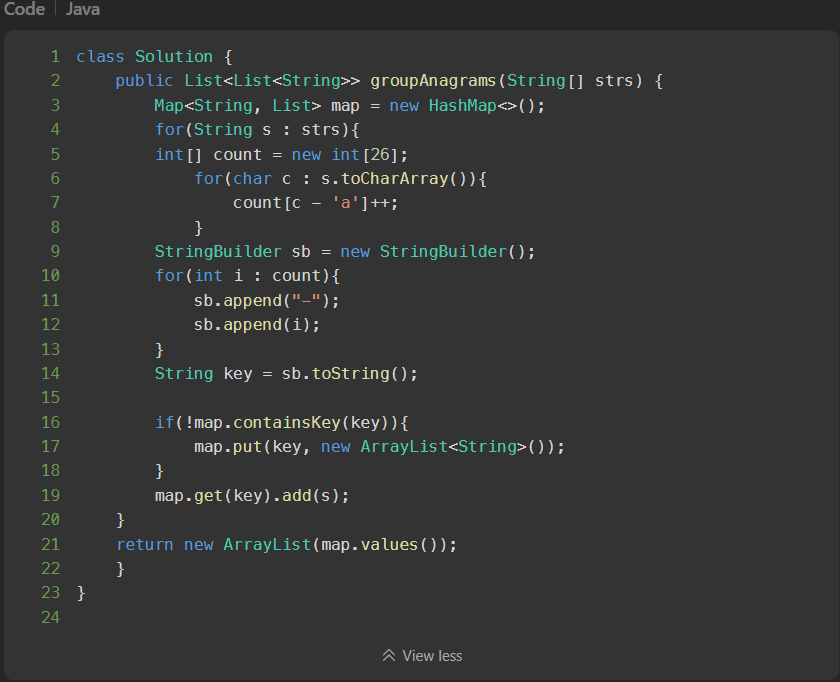Click 'Map<String, List> map' declaration on line 3

257,106
